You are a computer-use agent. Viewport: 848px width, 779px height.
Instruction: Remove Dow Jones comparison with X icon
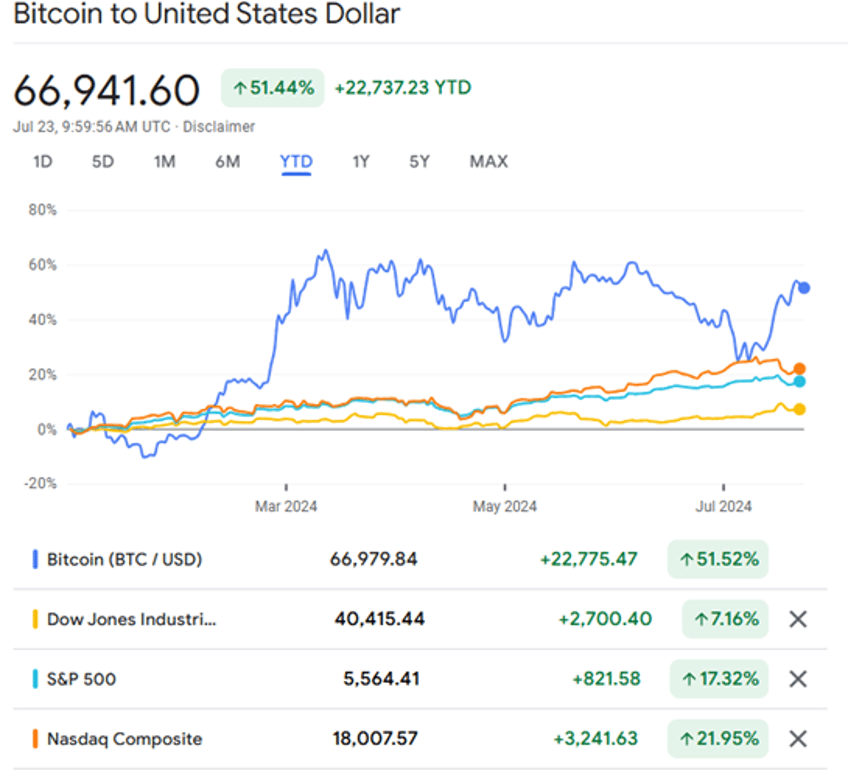[x=798, y=619]
